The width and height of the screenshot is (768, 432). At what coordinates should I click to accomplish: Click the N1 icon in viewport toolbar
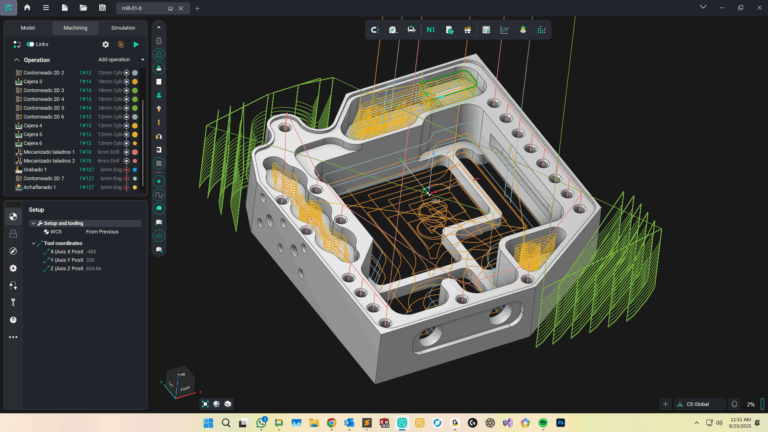(x=430, y=30)
